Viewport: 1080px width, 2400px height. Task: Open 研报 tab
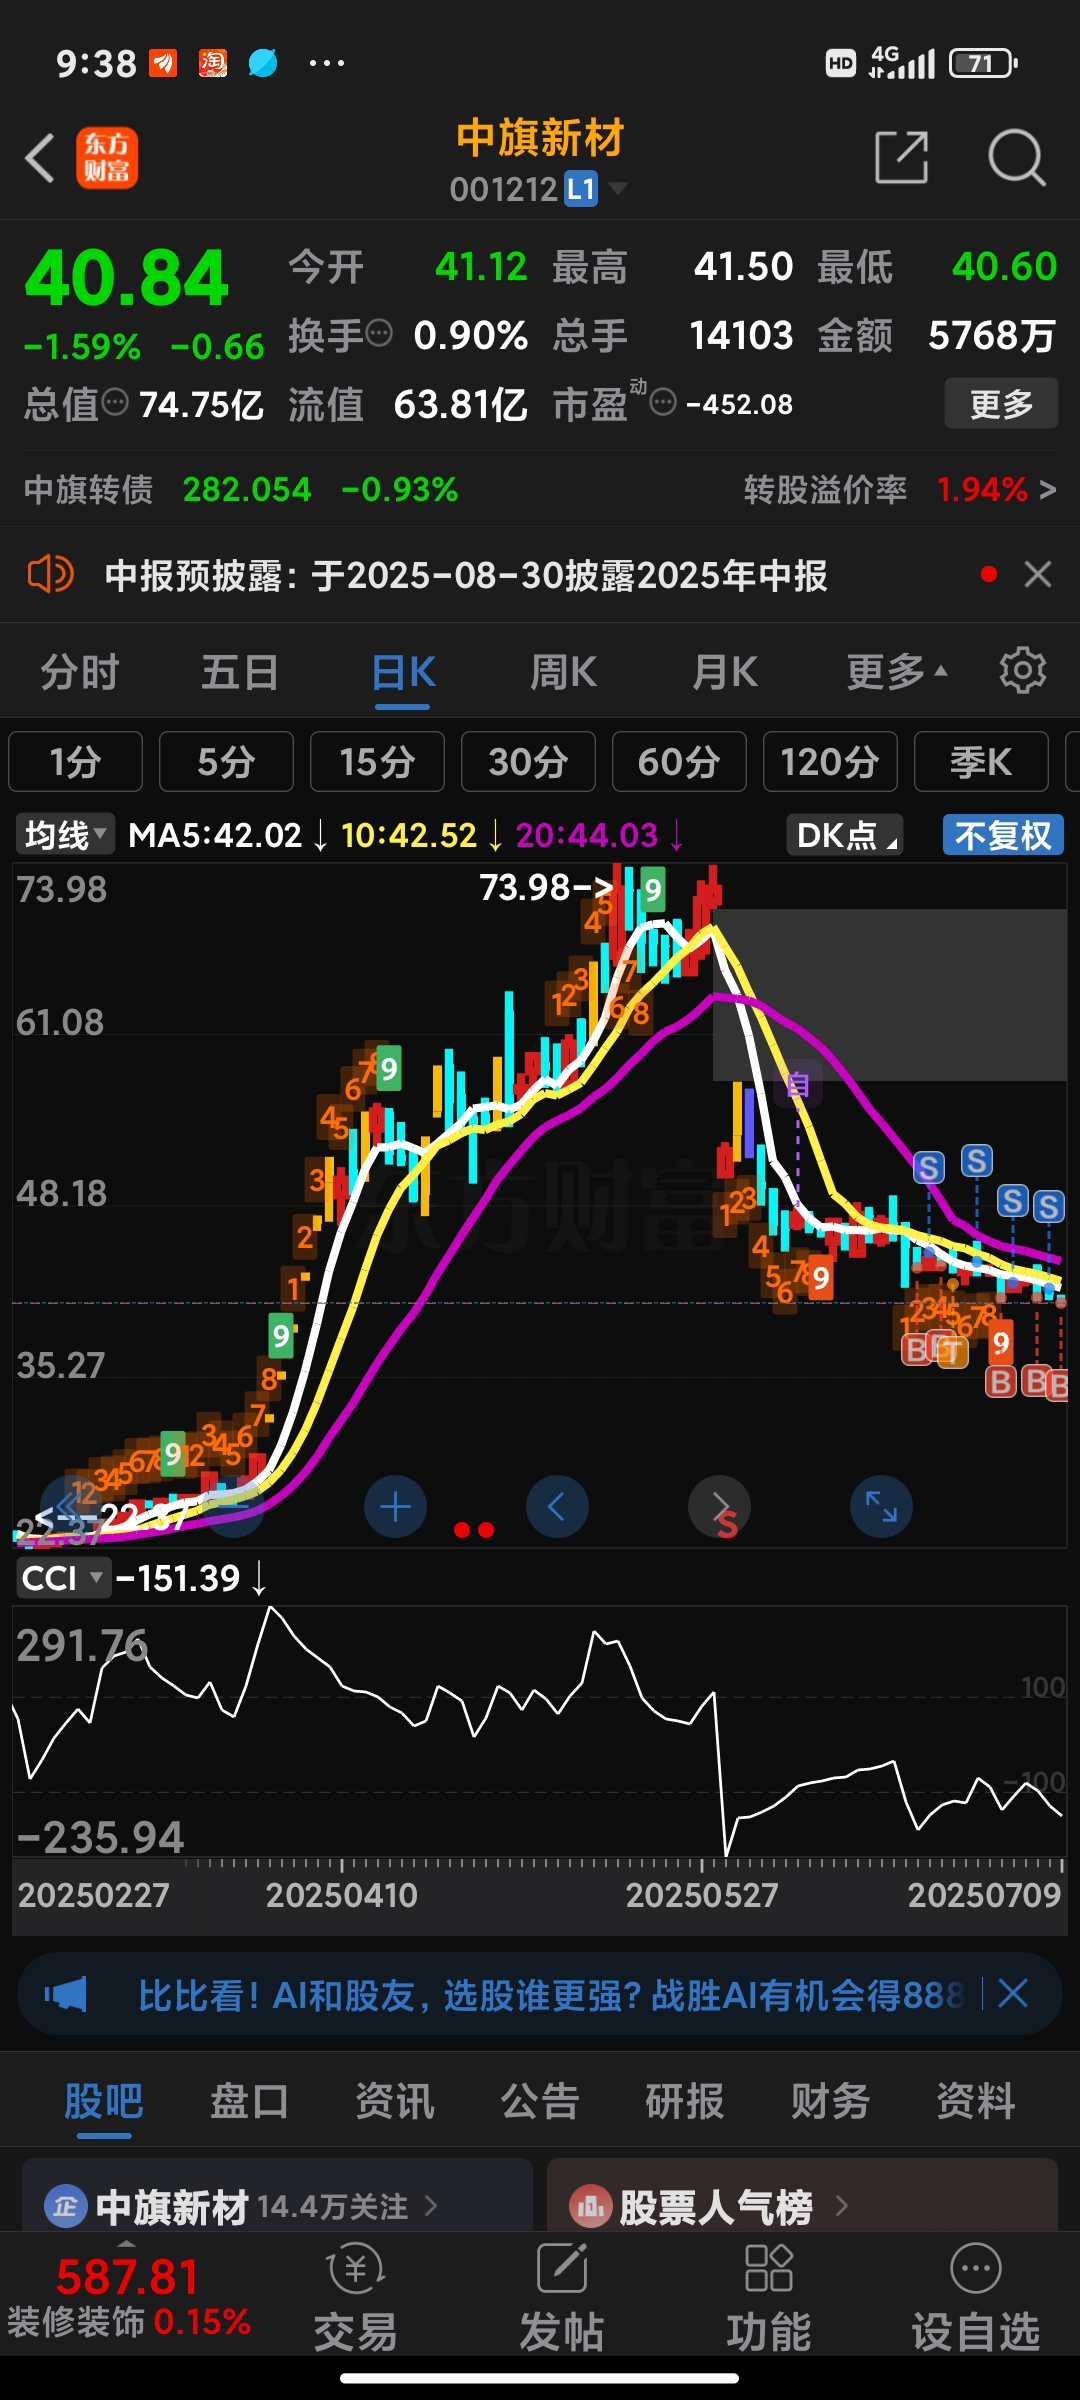(x=685, y=2101)
